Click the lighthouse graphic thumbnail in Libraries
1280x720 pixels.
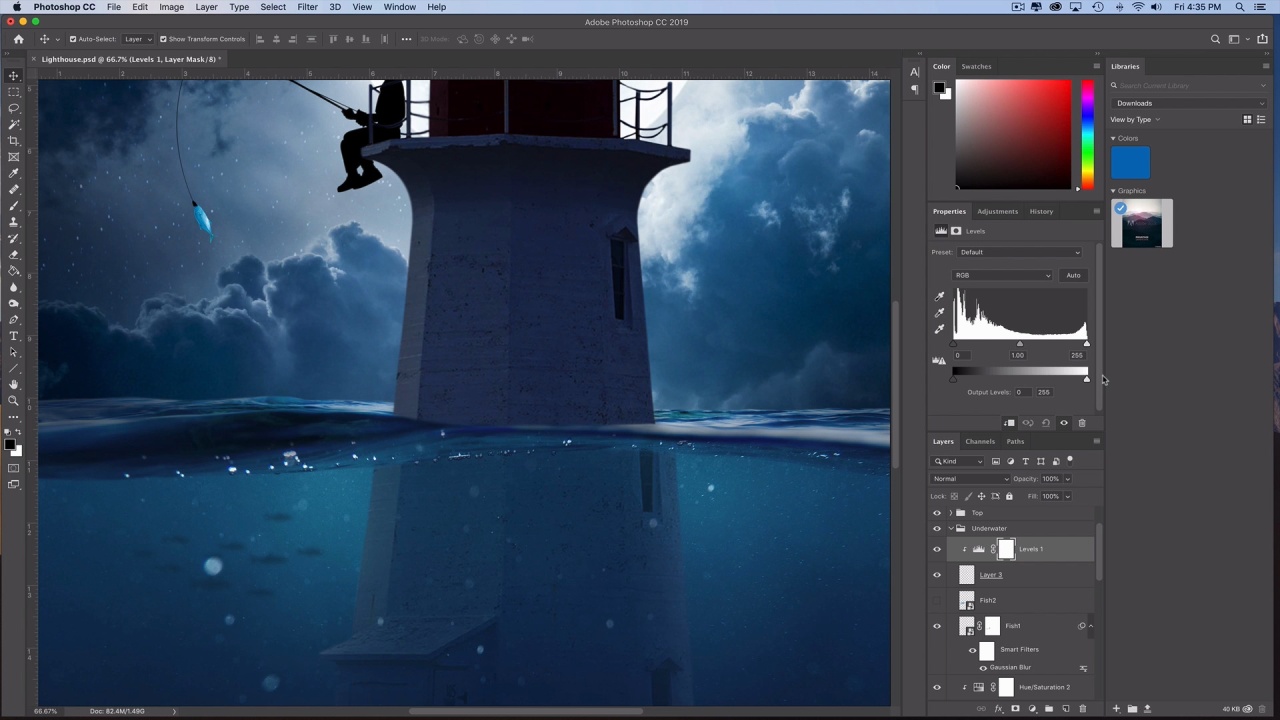point(1141,224)
